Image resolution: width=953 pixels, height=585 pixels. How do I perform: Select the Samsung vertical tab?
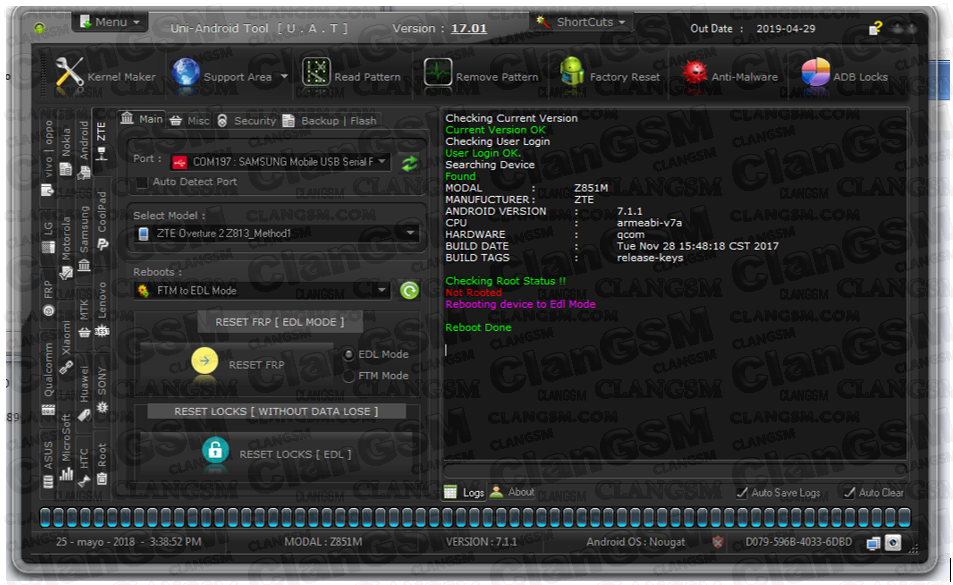click(84, 239)
